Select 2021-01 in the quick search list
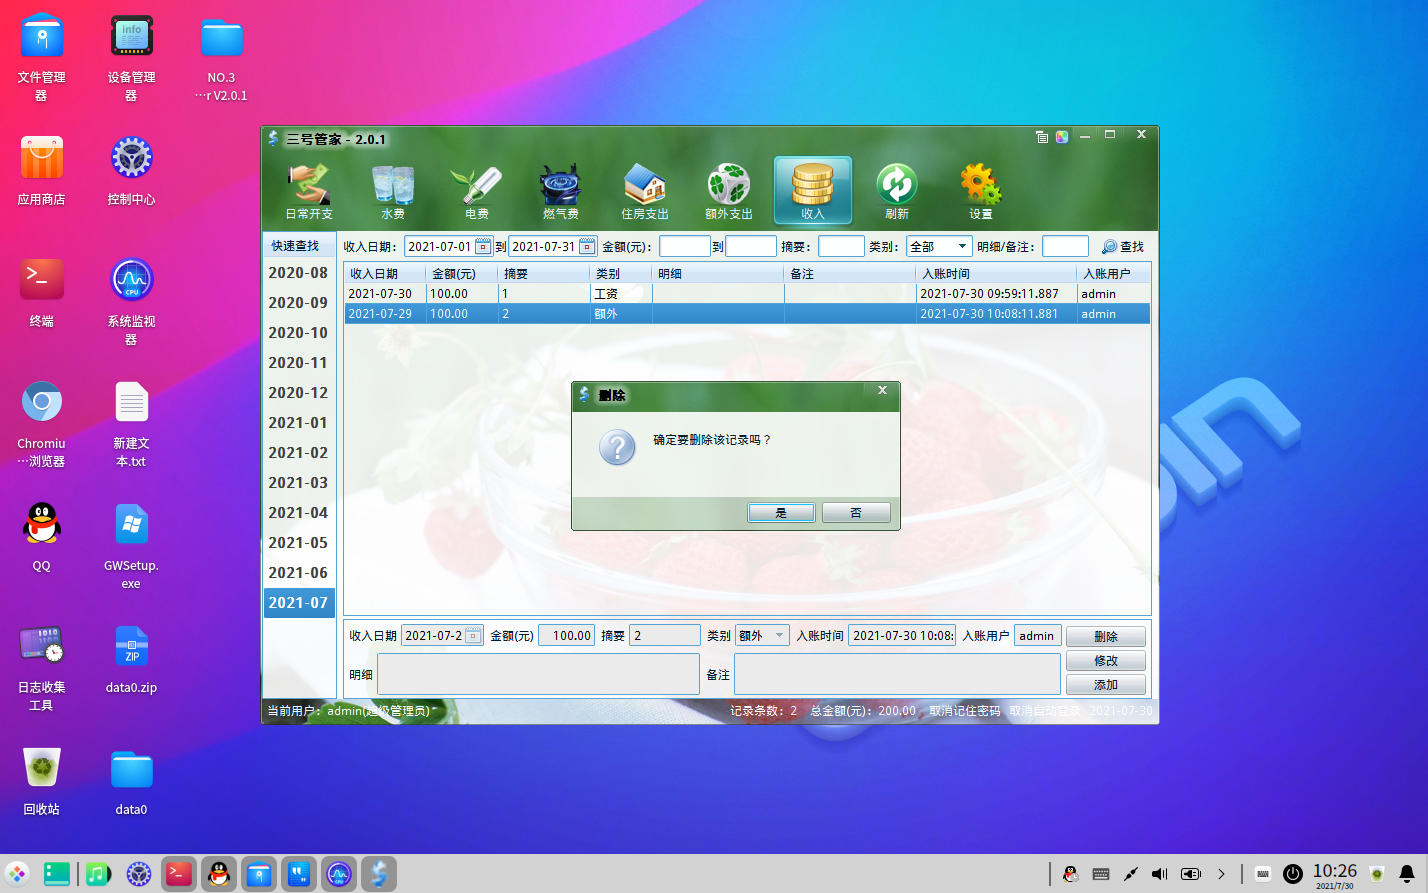This screenshot has height=893, width=1428. point(298,423)
